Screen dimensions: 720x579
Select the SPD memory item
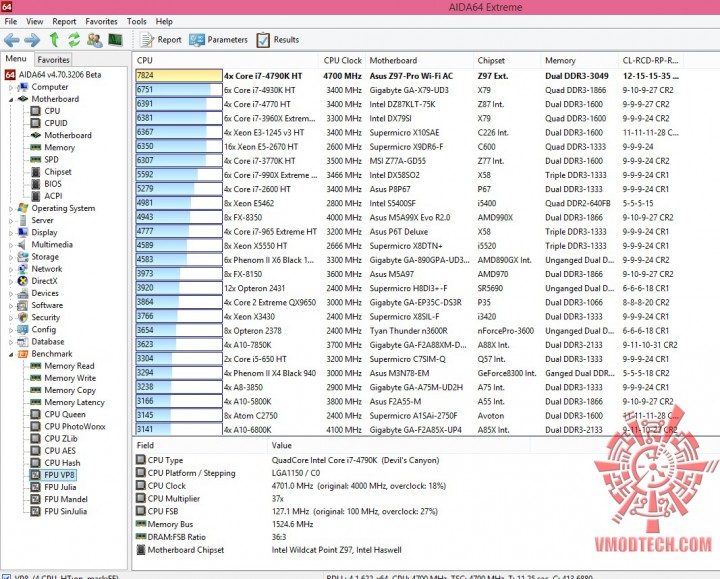tap(45, 159)
